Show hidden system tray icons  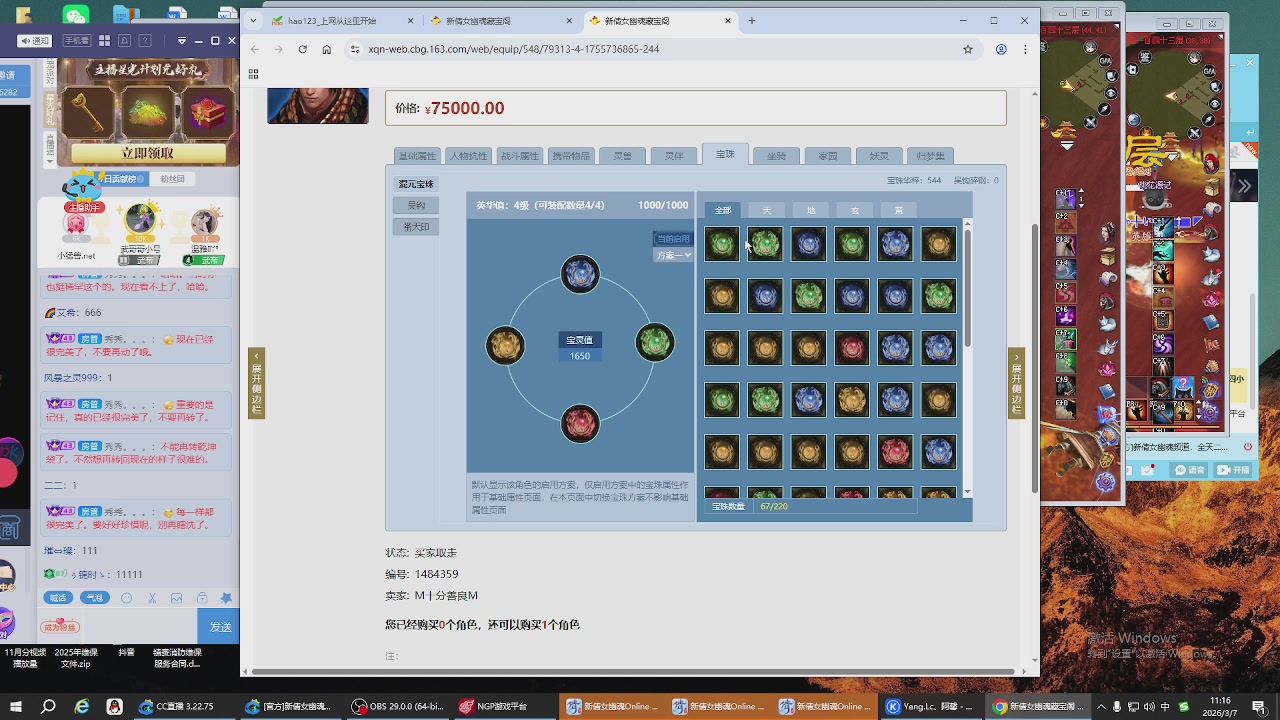[x=1101, y=707]
